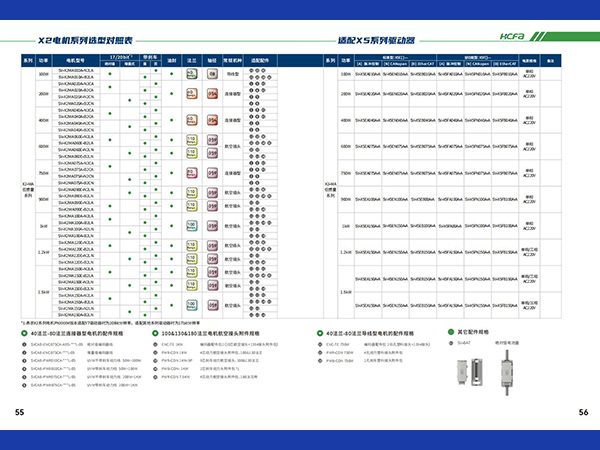Click the 1.5kW power cell in the right table

point(346,292)
